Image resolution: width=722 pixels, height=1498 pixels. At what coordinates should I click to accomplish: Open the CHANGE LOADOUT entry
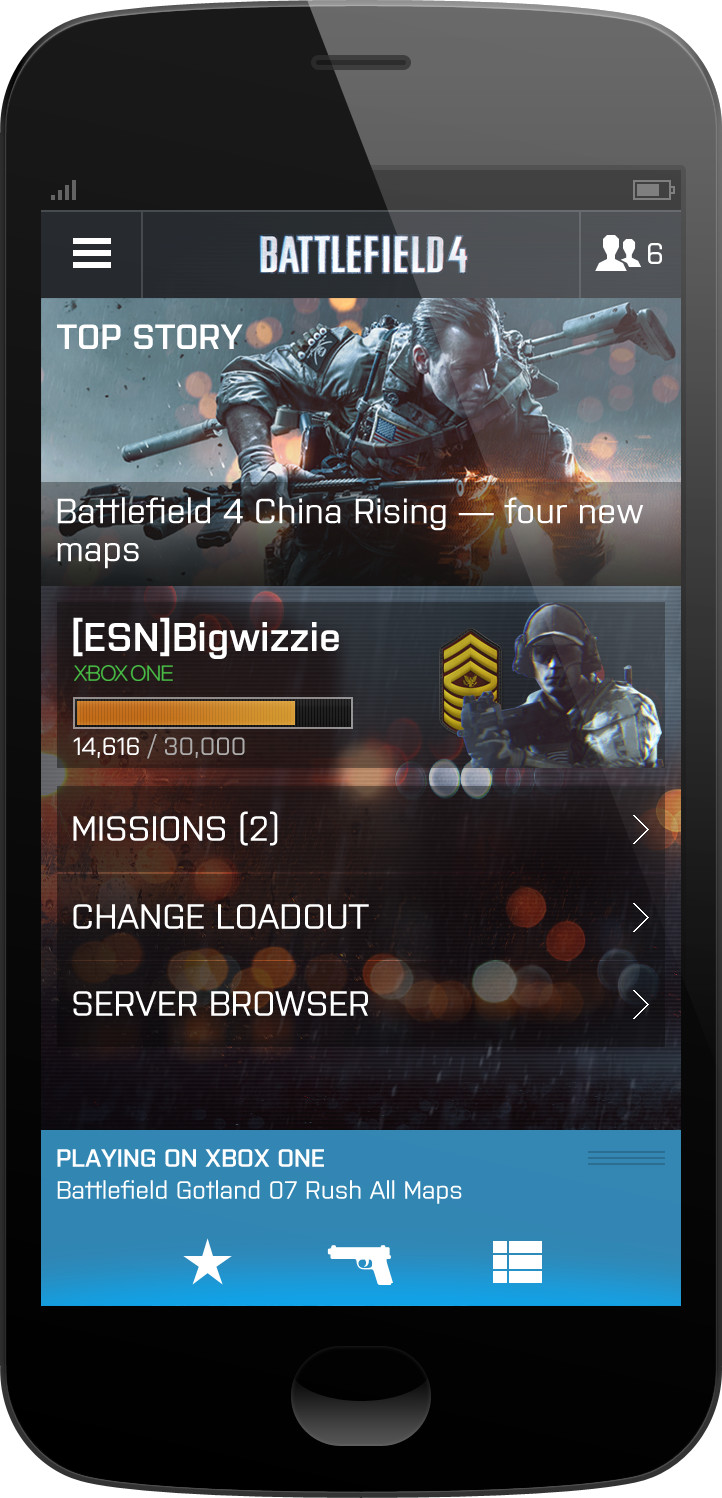click(361, 917)
